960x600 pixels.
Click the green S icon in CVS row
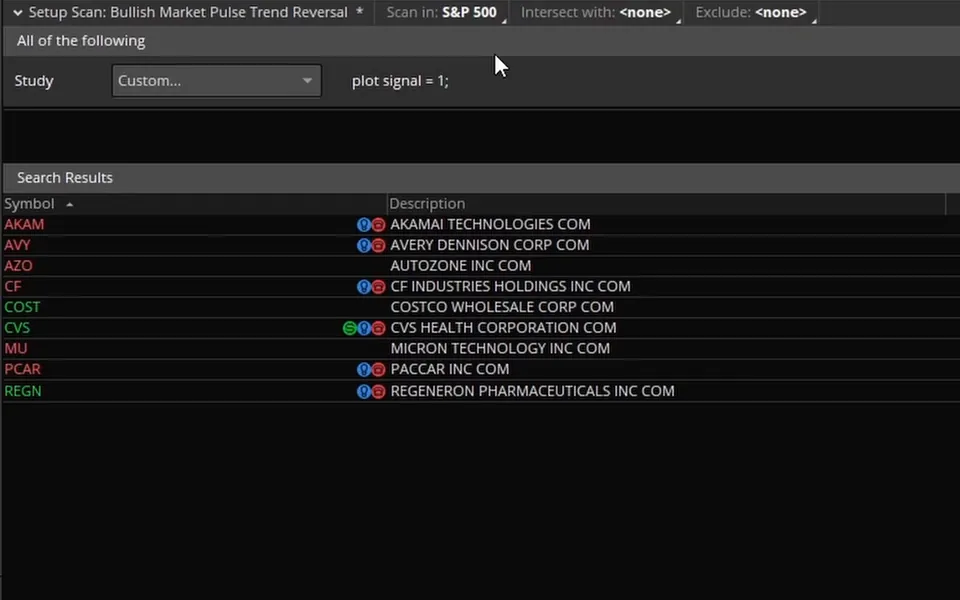(x=350, y=328)
